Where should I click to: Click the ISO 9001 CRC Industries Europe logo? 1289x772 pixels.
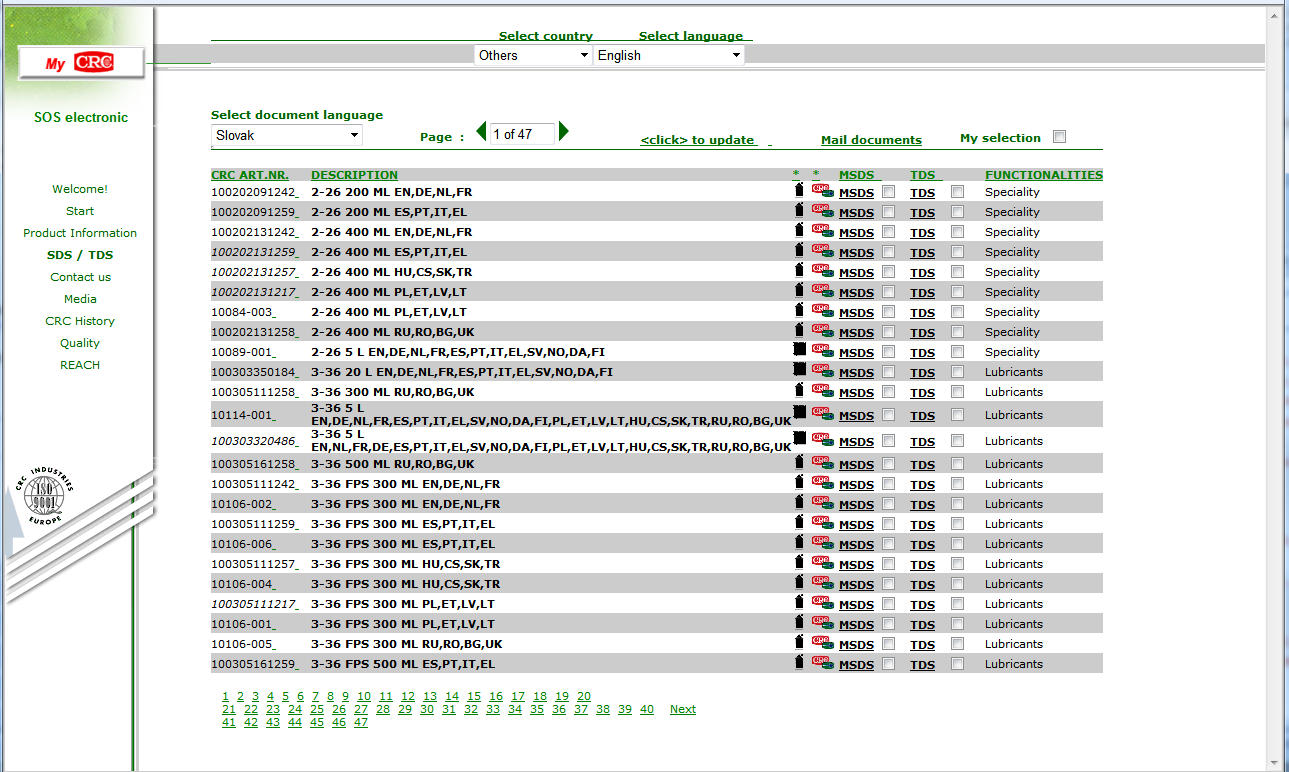(43, 494)
